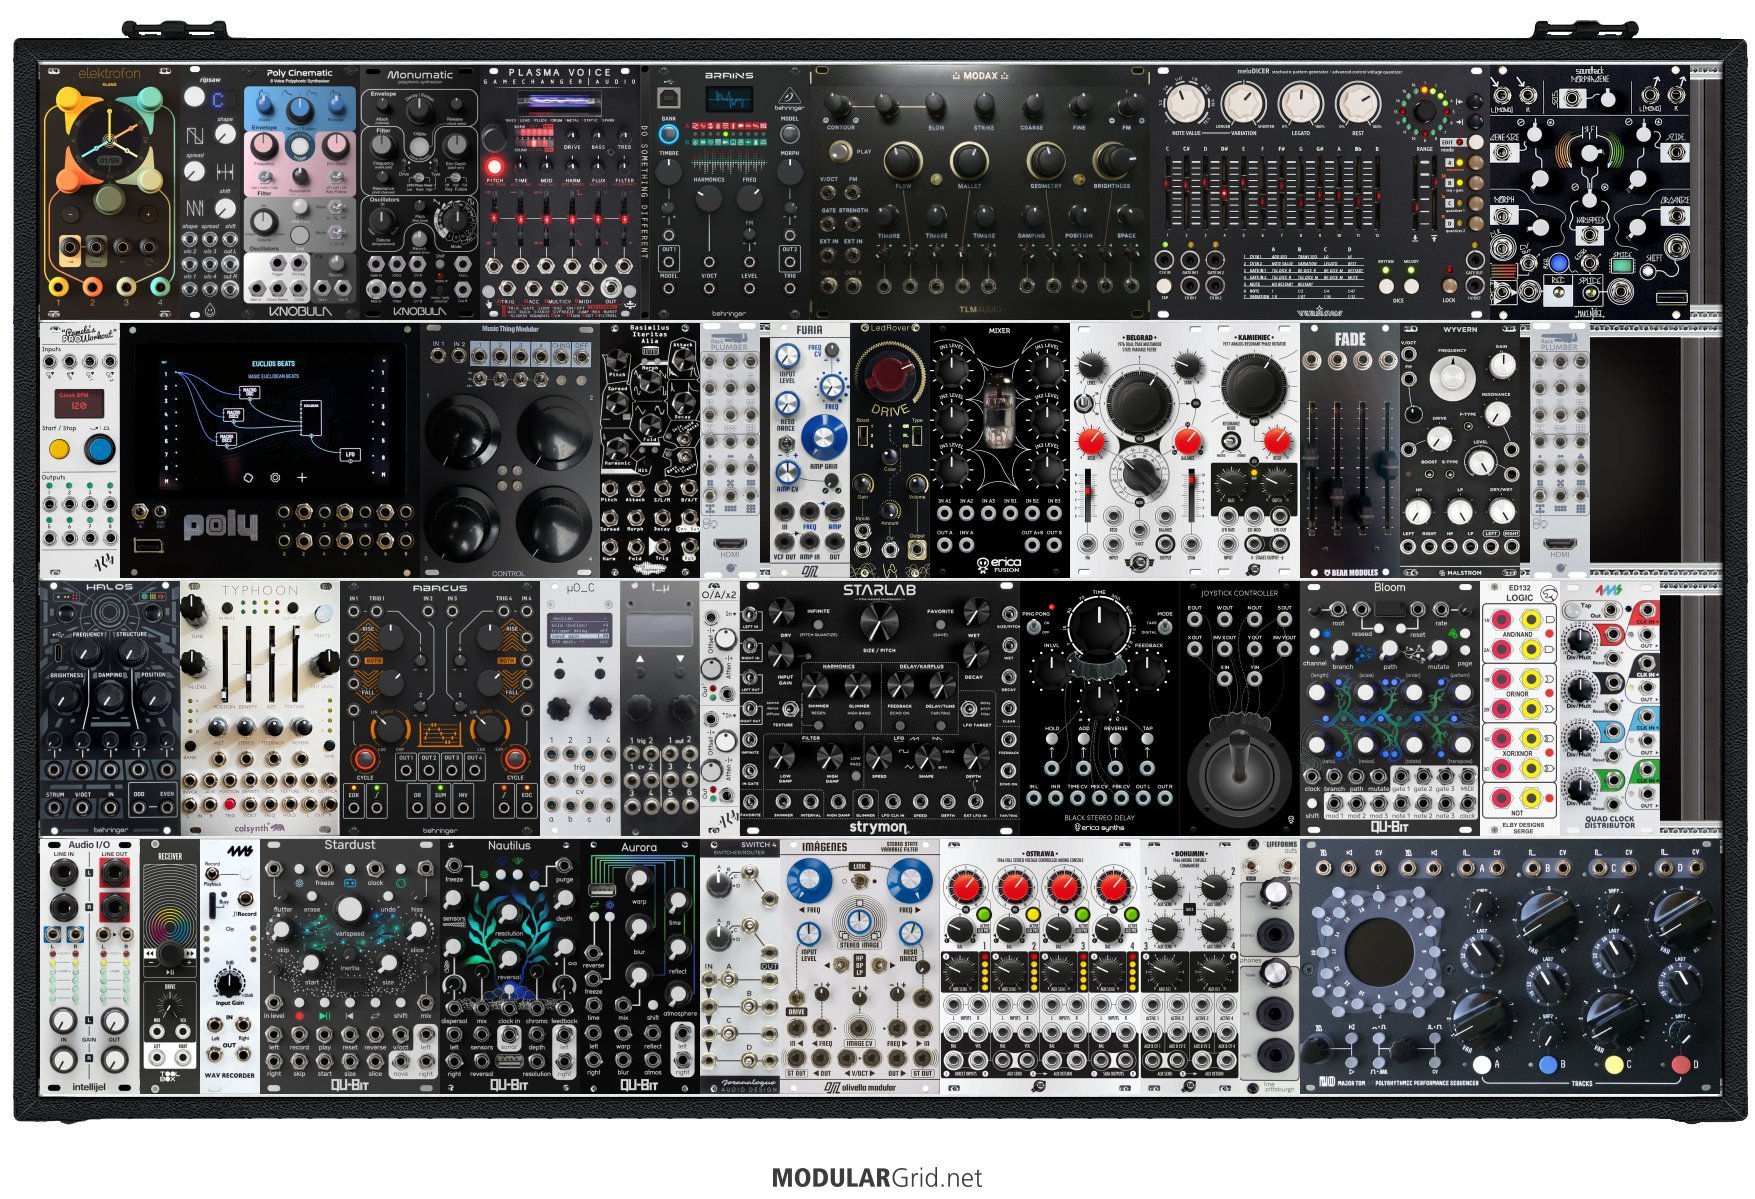This screenshot has width=1755, height=1199.
Task: Toggle the white track A button on Major Tom
Action: click(x=1482, y=1065)
